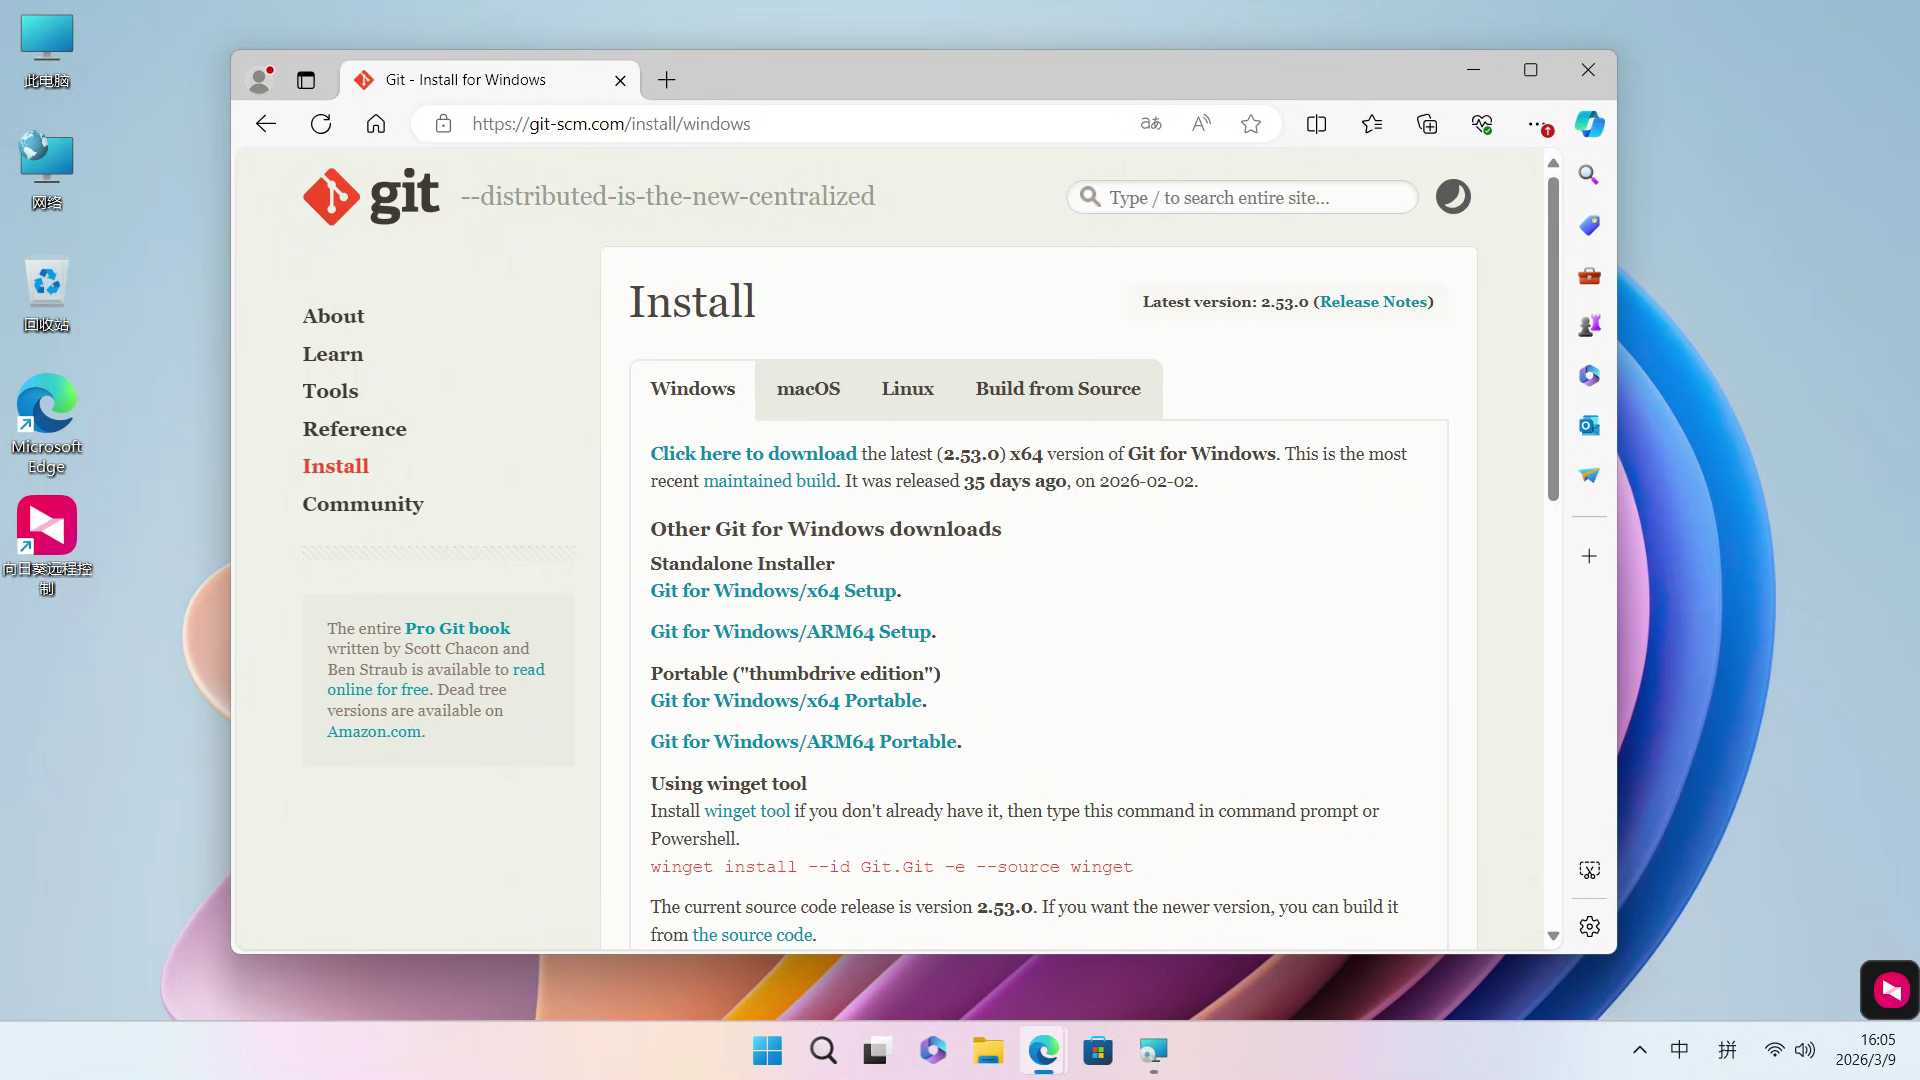Open the Copilot icon in the toolbar
The height and width of the screenshot is (1080, 1920).
click(x=1589, y=124)
